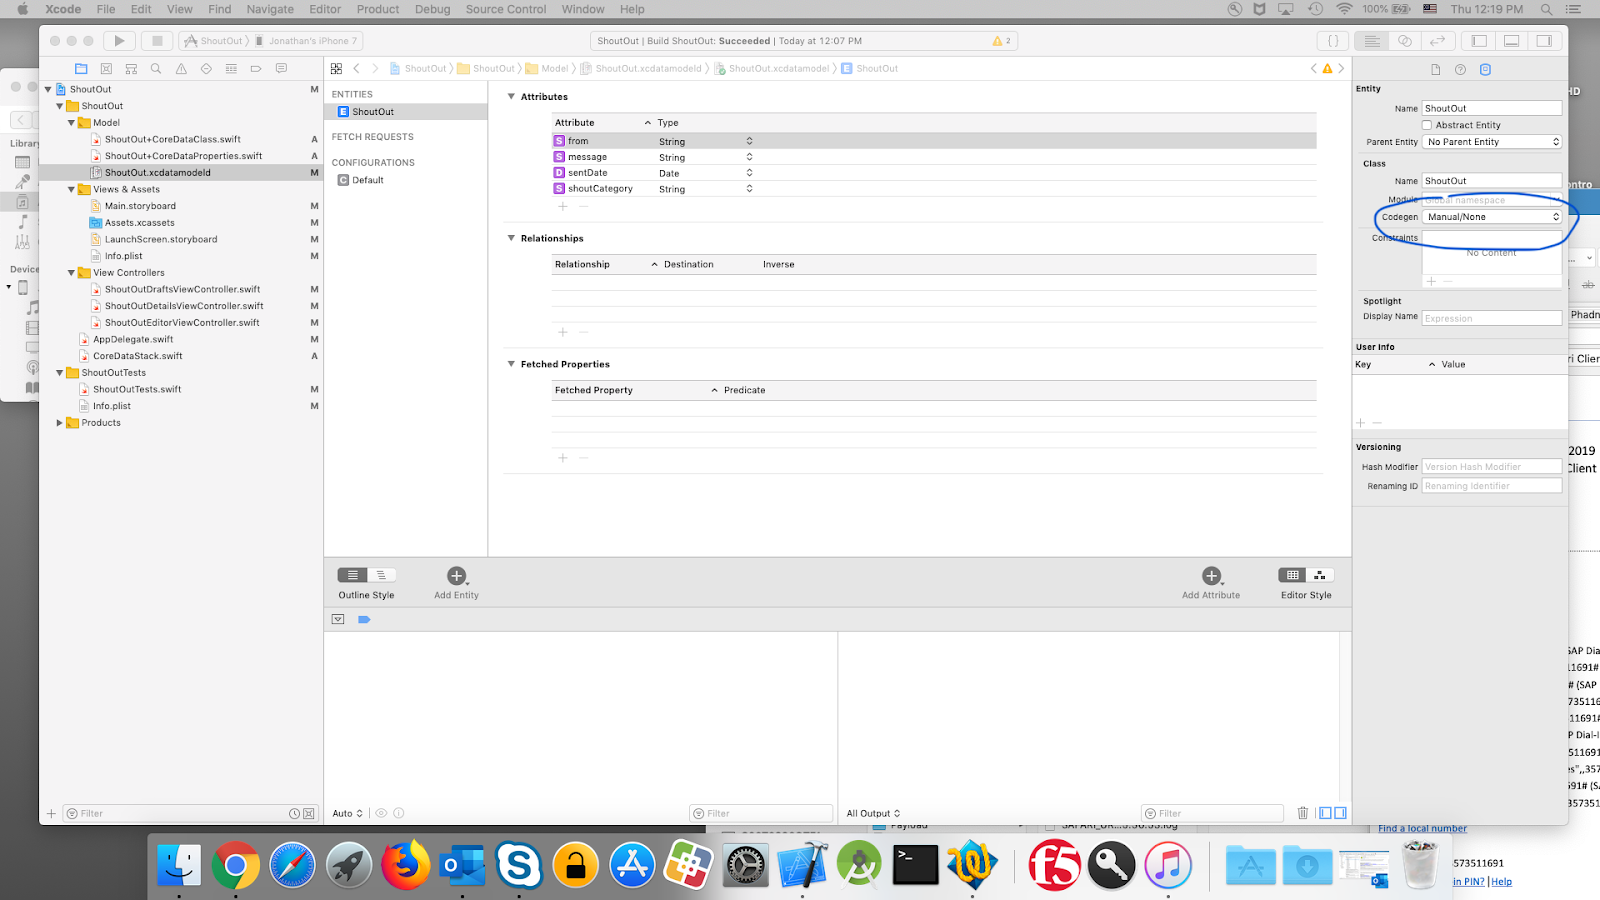Viewport: 1600px width, 900px height.
Task: Open the Find navigator magnifier icon
Action: pos(156,69)
